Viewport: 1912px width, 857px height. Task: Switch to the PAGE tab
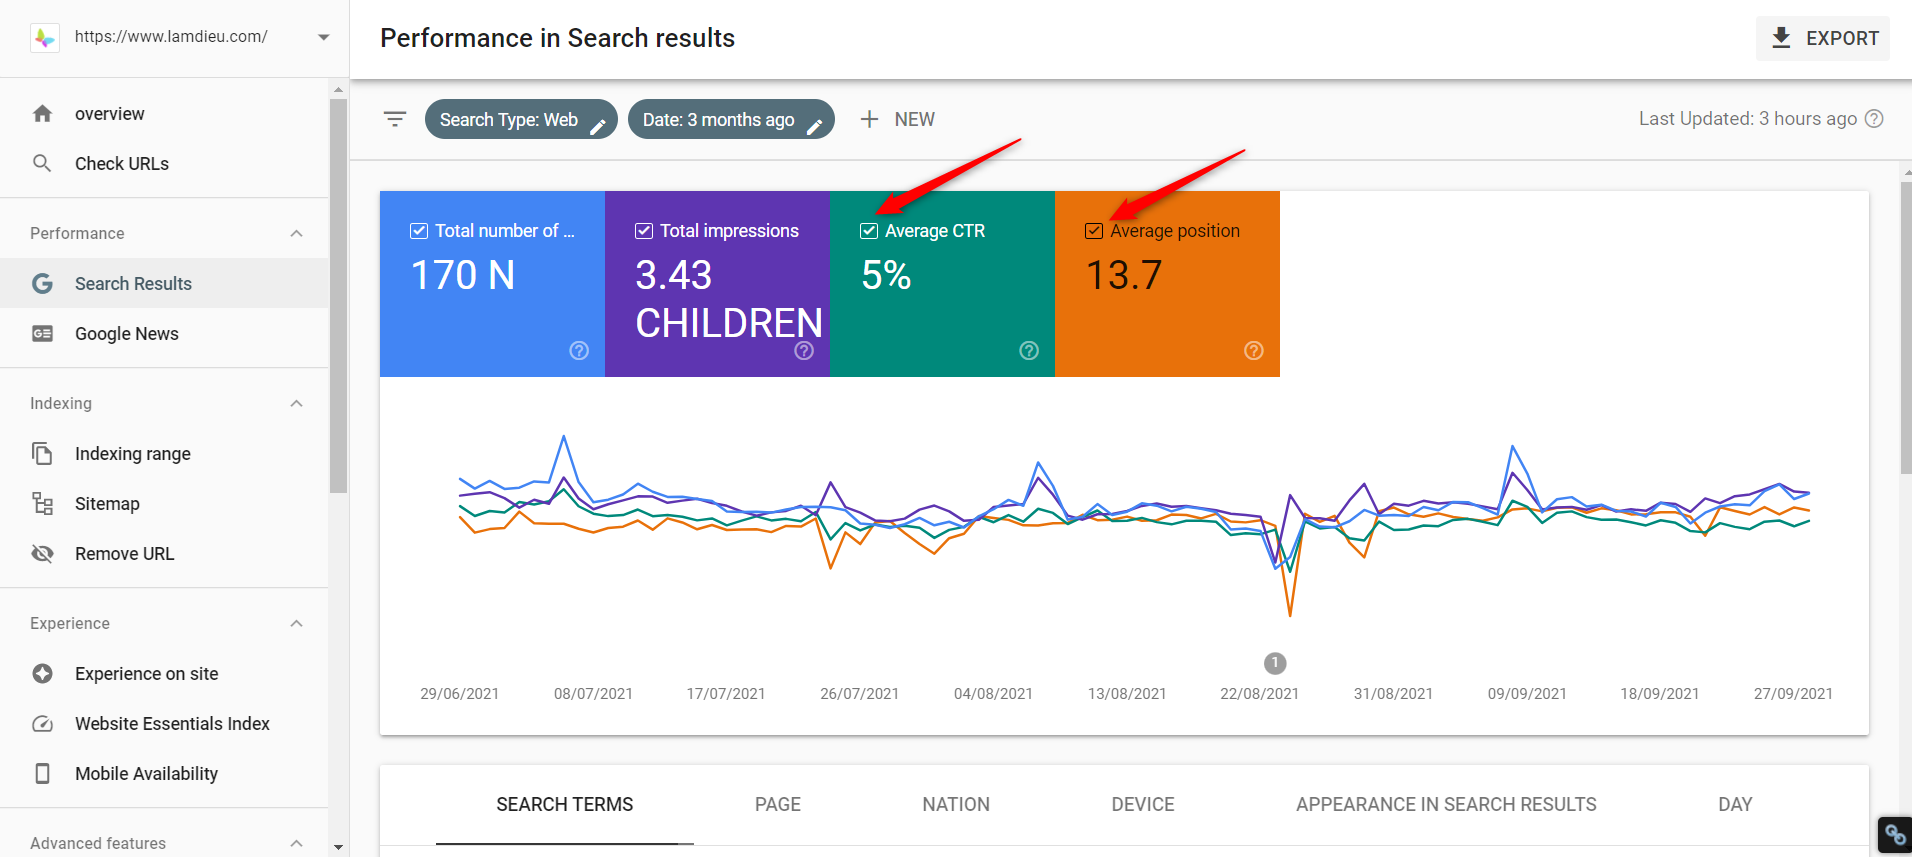[x=778, y=805]
